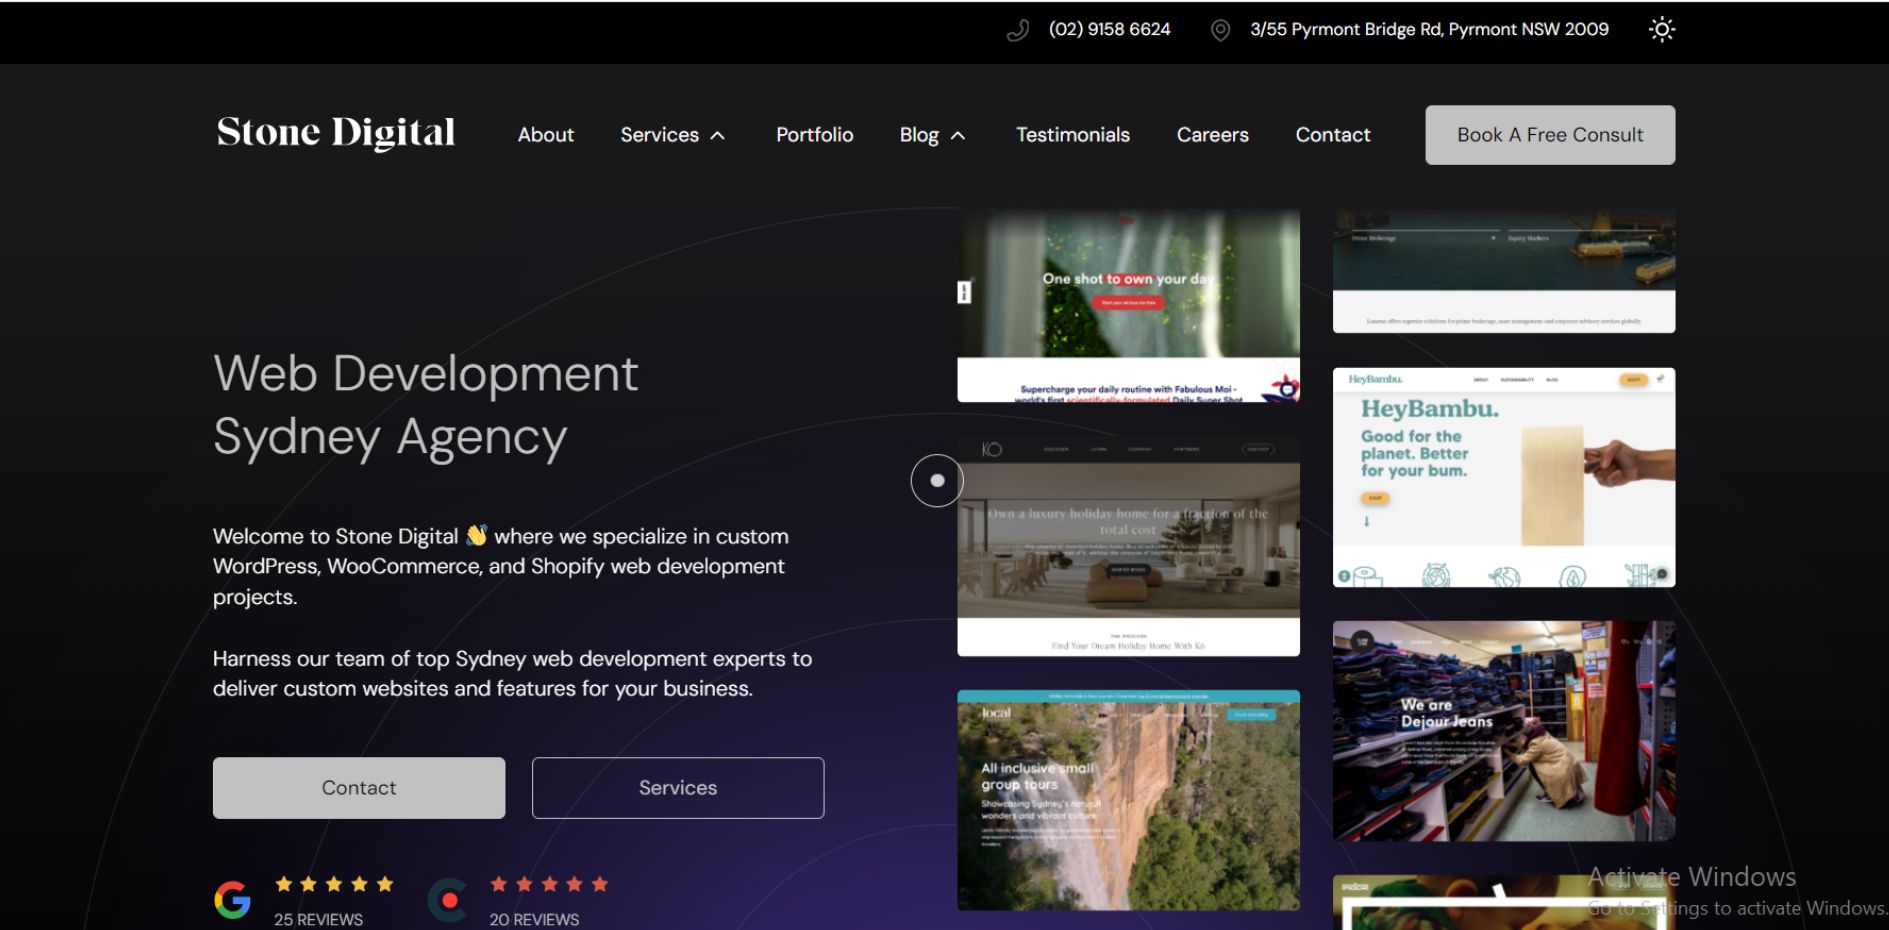Click the 20 REVIEWS text
The image size is (1889, 930).
pos(534,919)
